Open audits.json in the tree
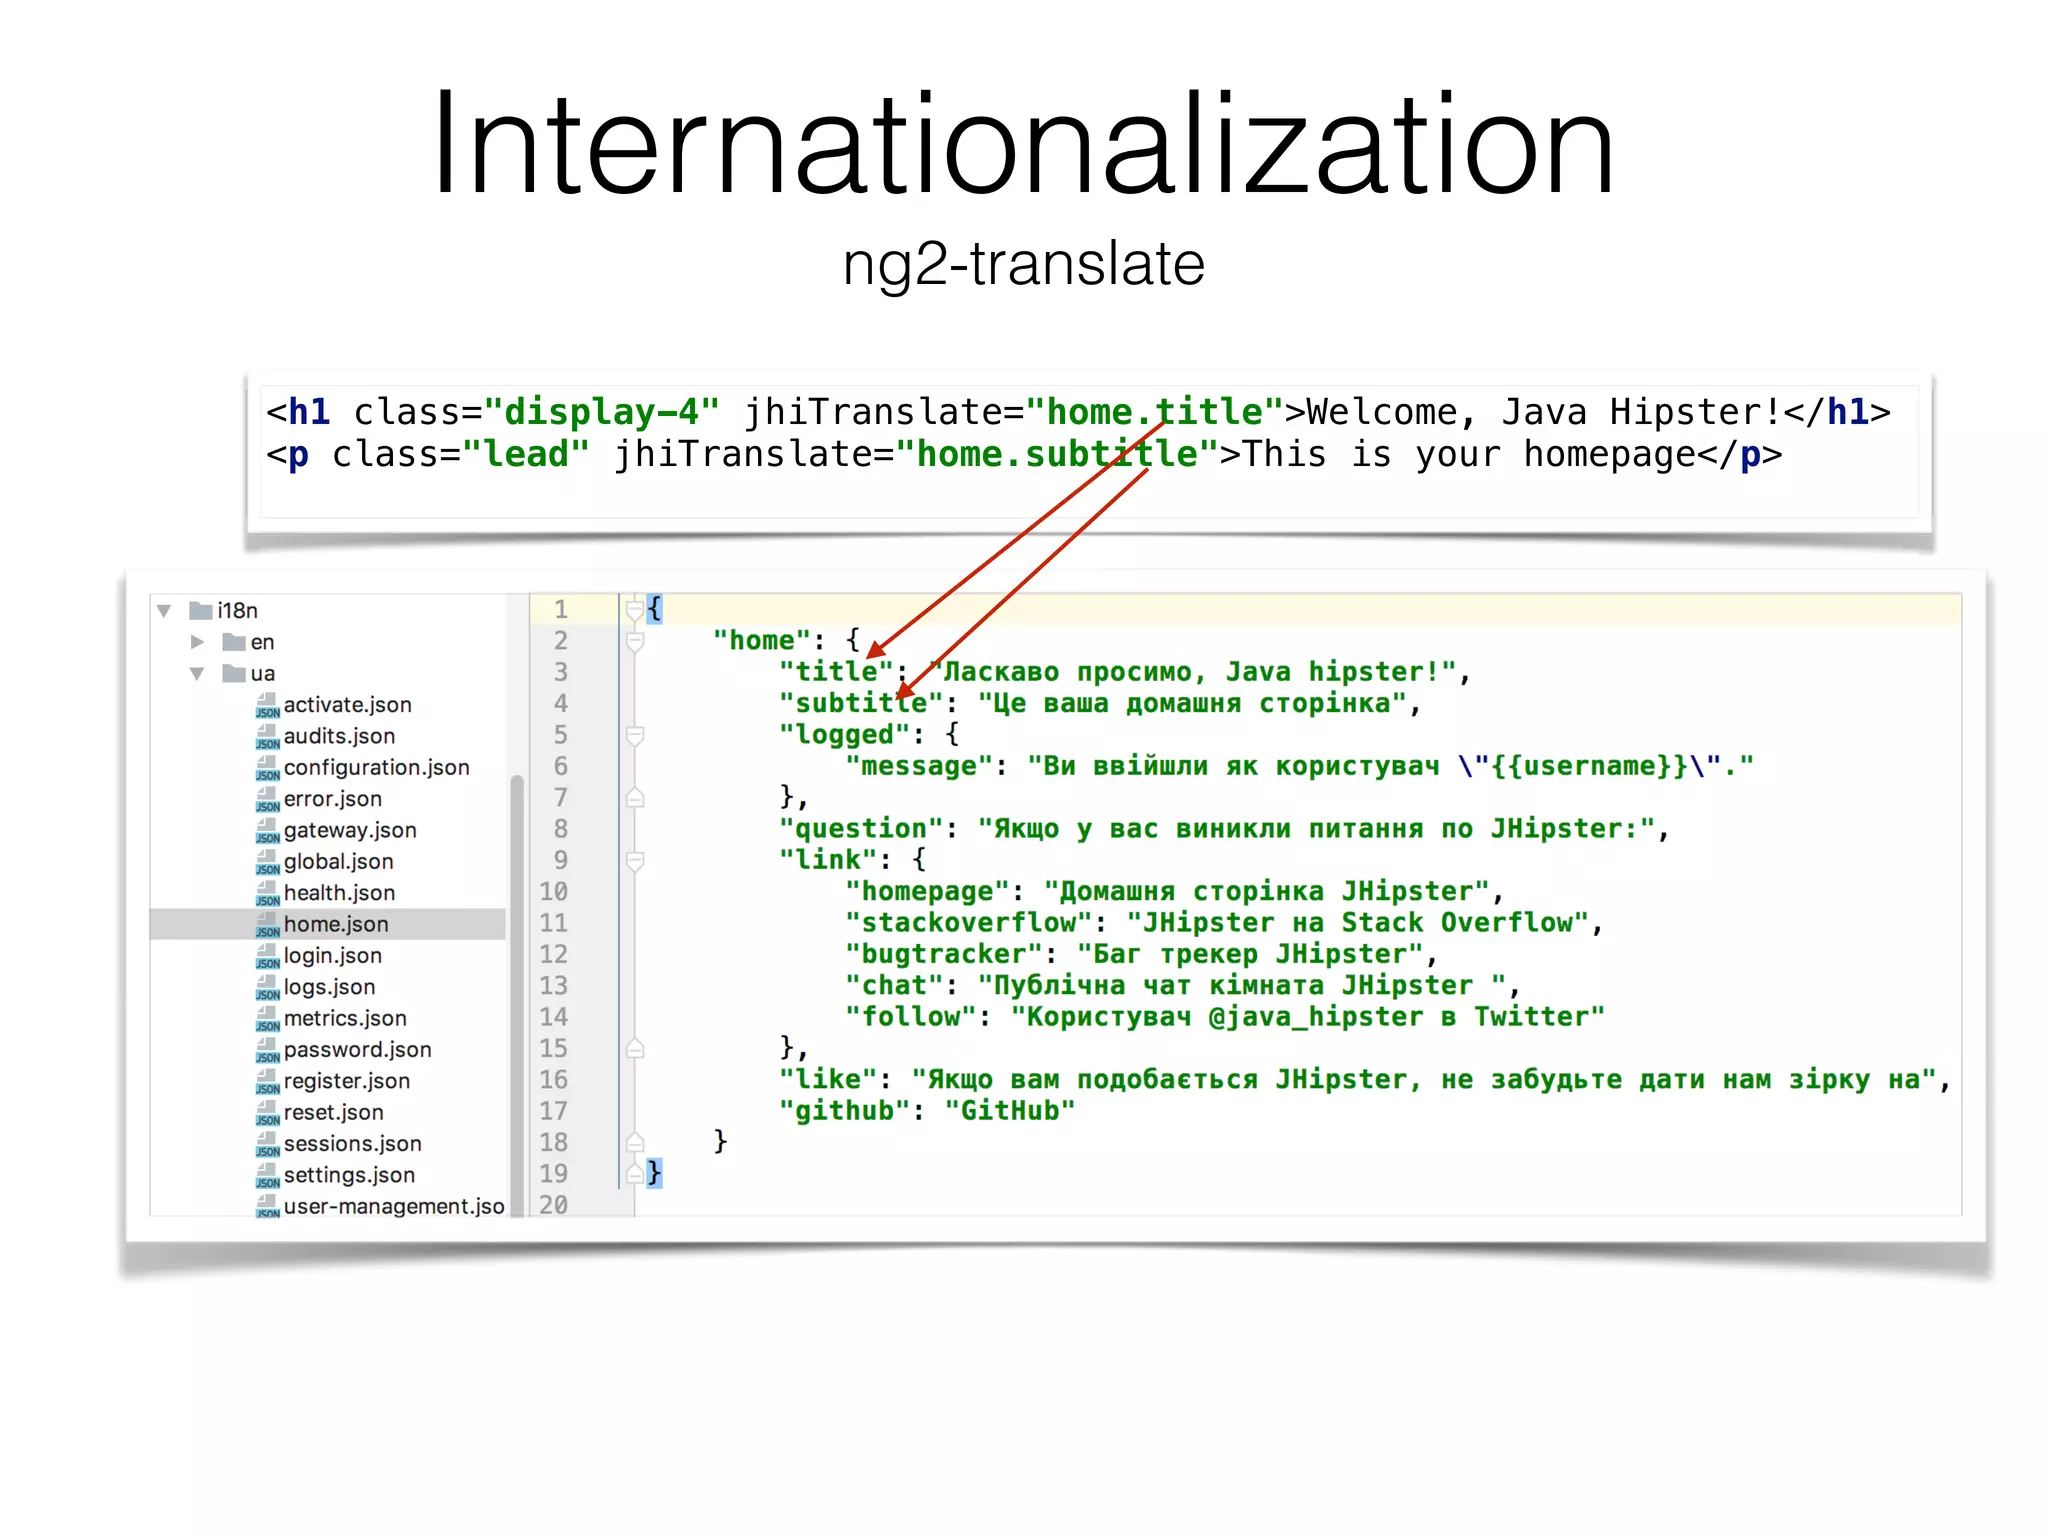This screenshot has width=2048, height=1536. pyautogui.click(x=339, y=736)
